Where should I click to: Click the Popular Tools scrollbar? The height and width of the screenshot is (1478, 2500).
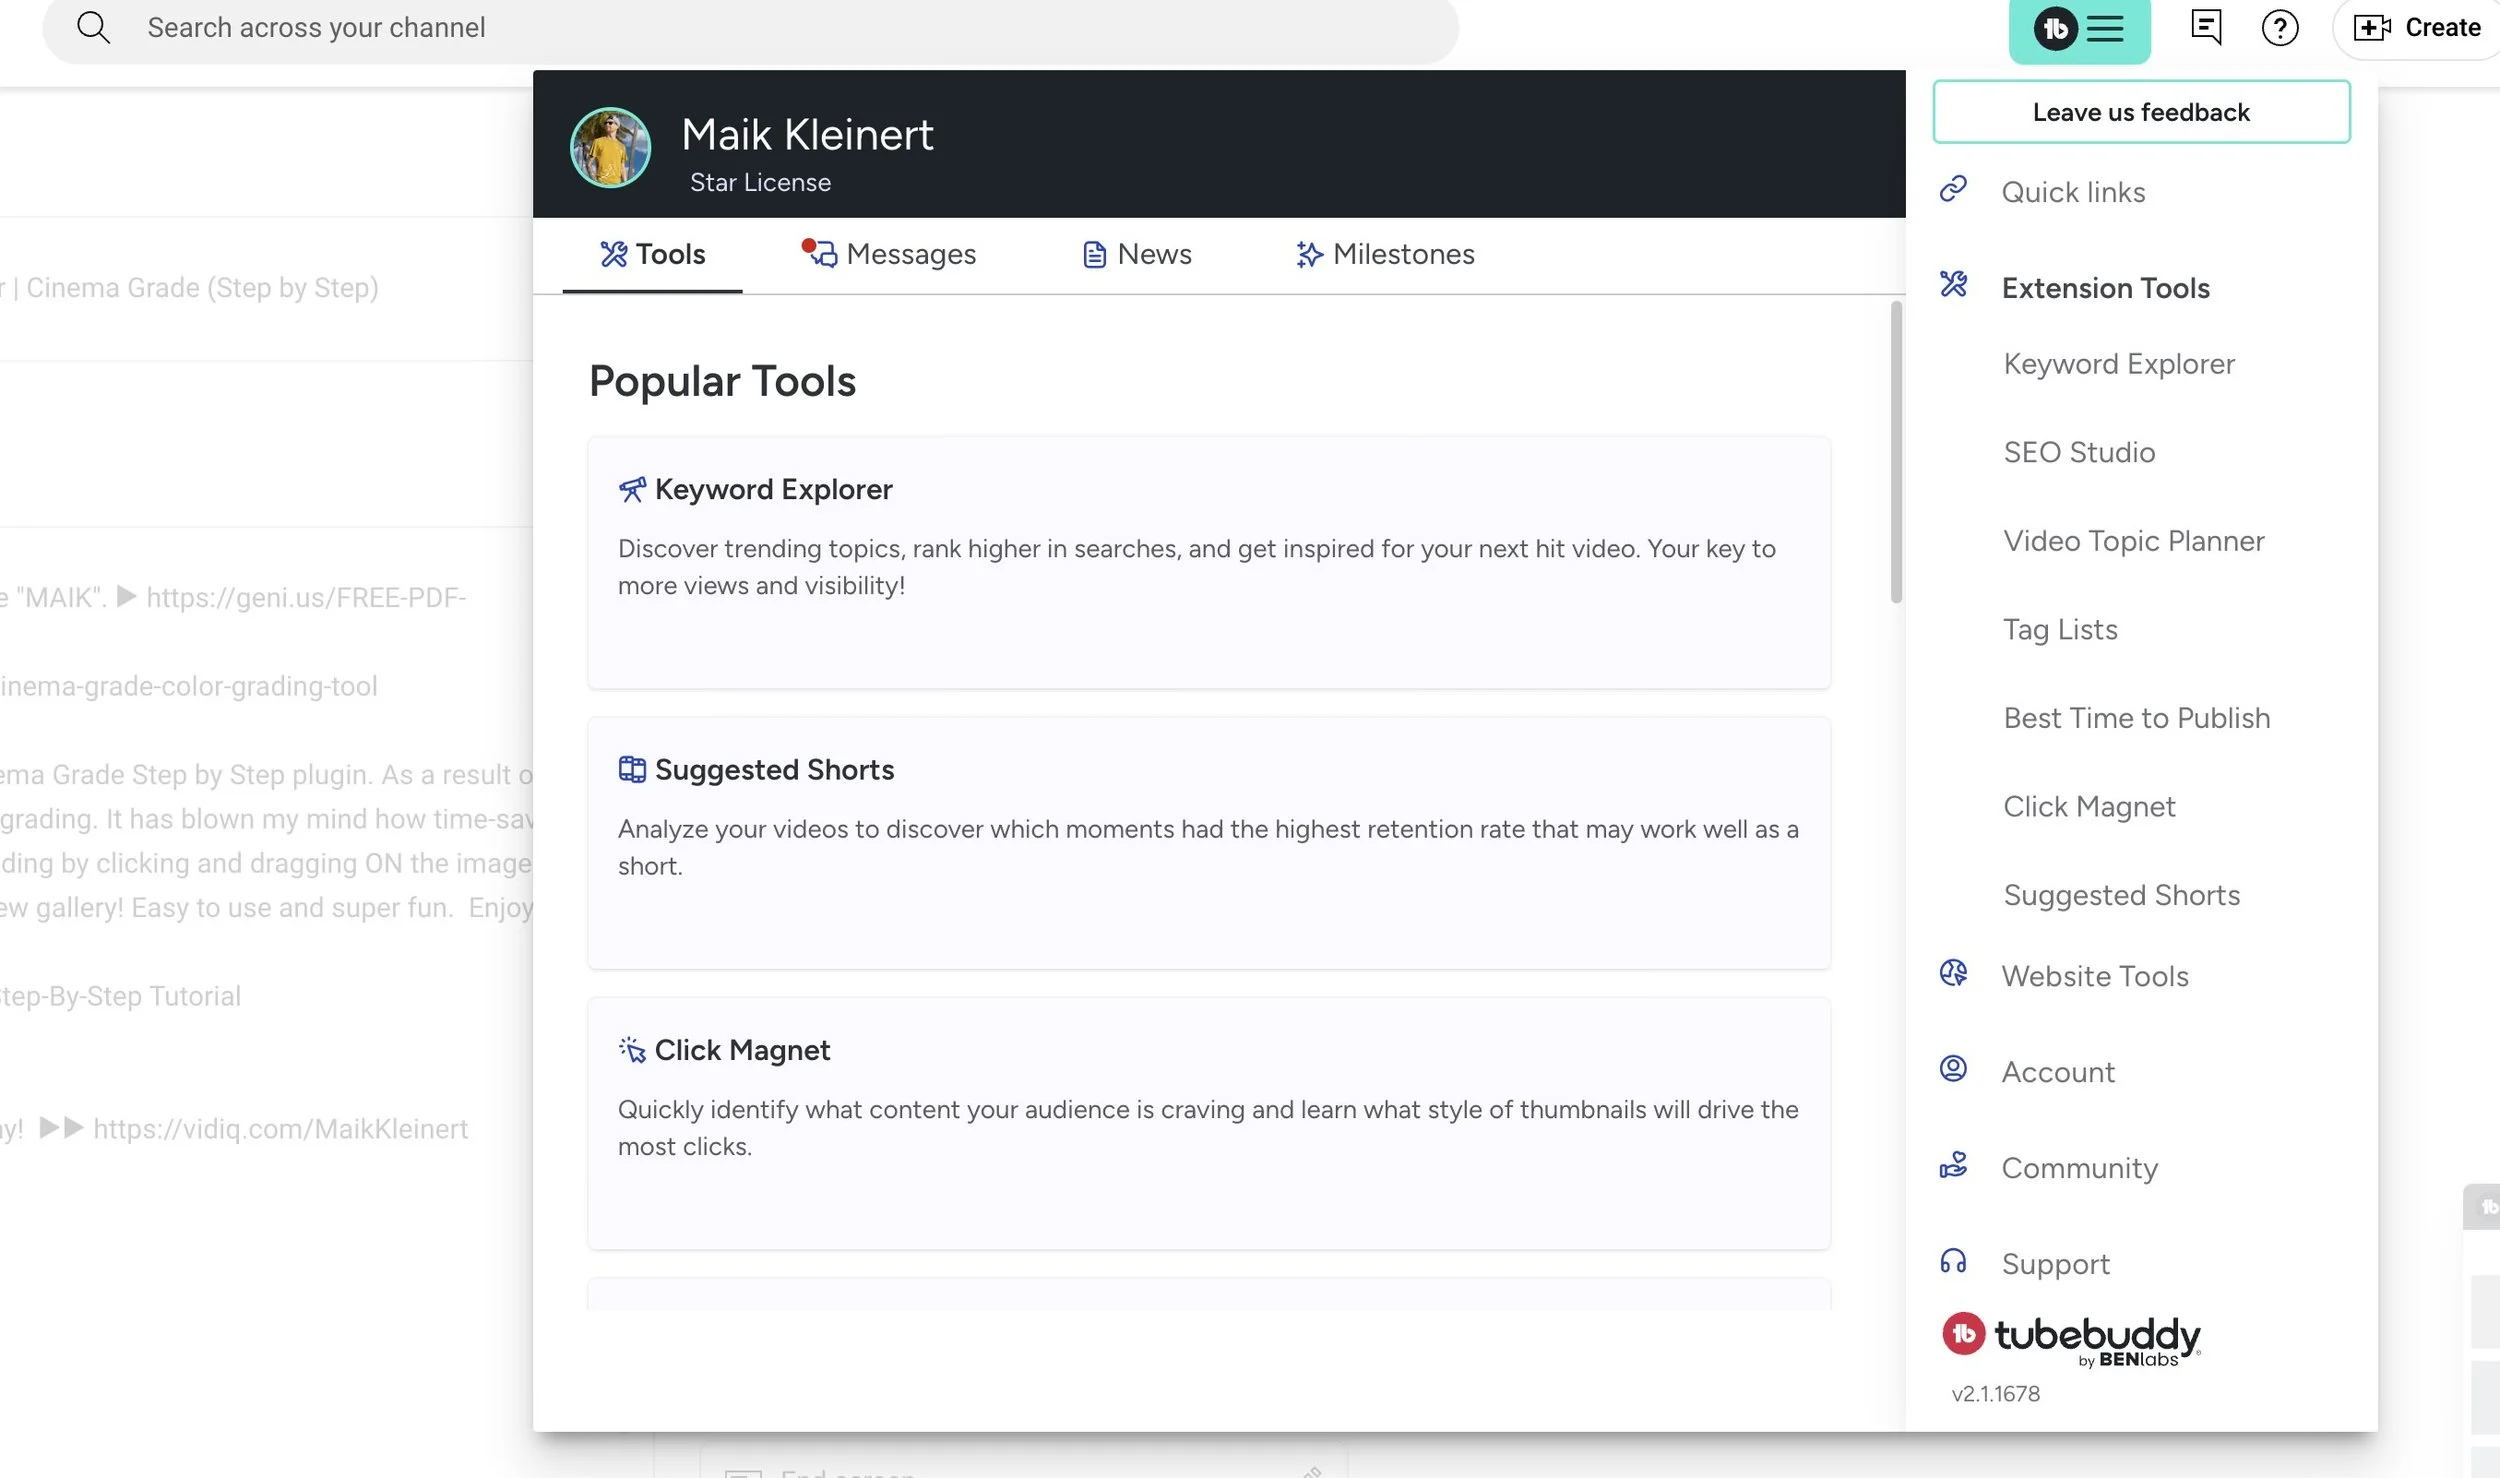pos(1895,453)
